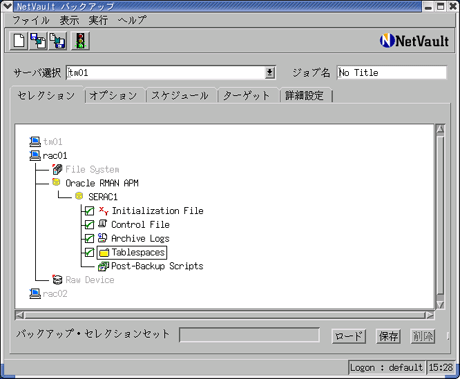Image resolution: width=460 pixels, height=379 pixels.
Task: Click the Archive Logs icon
Action: click(102, 238)
